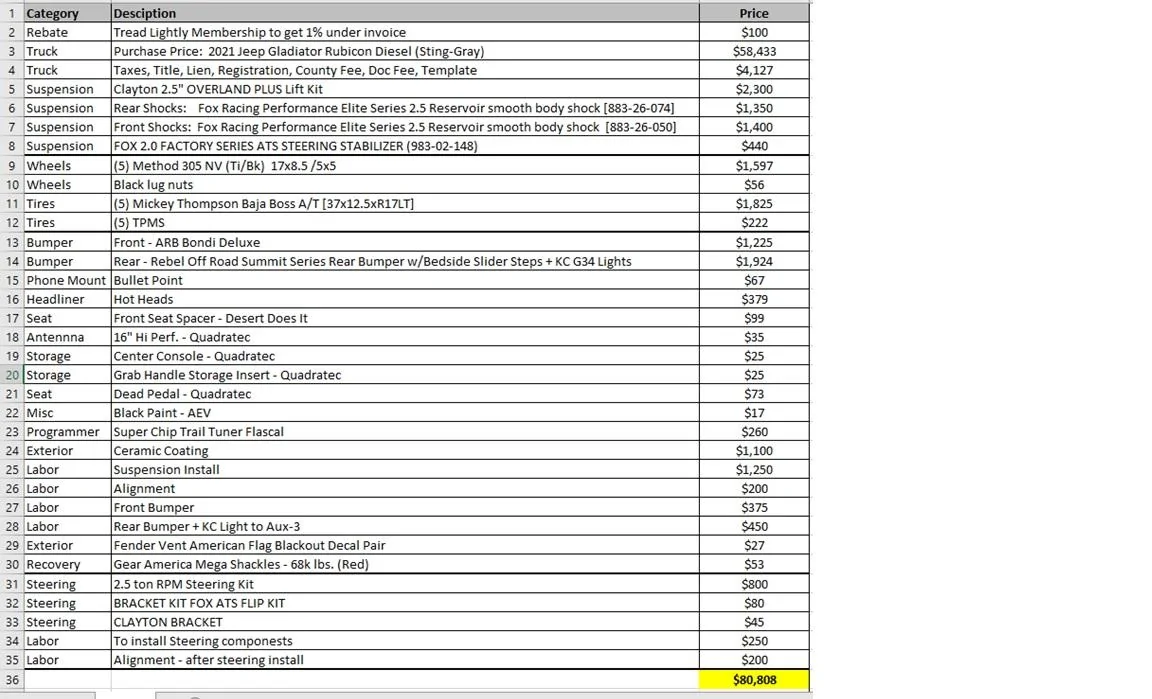Select row header number 20
The image size is (1152, 699).
pos(12,375)
